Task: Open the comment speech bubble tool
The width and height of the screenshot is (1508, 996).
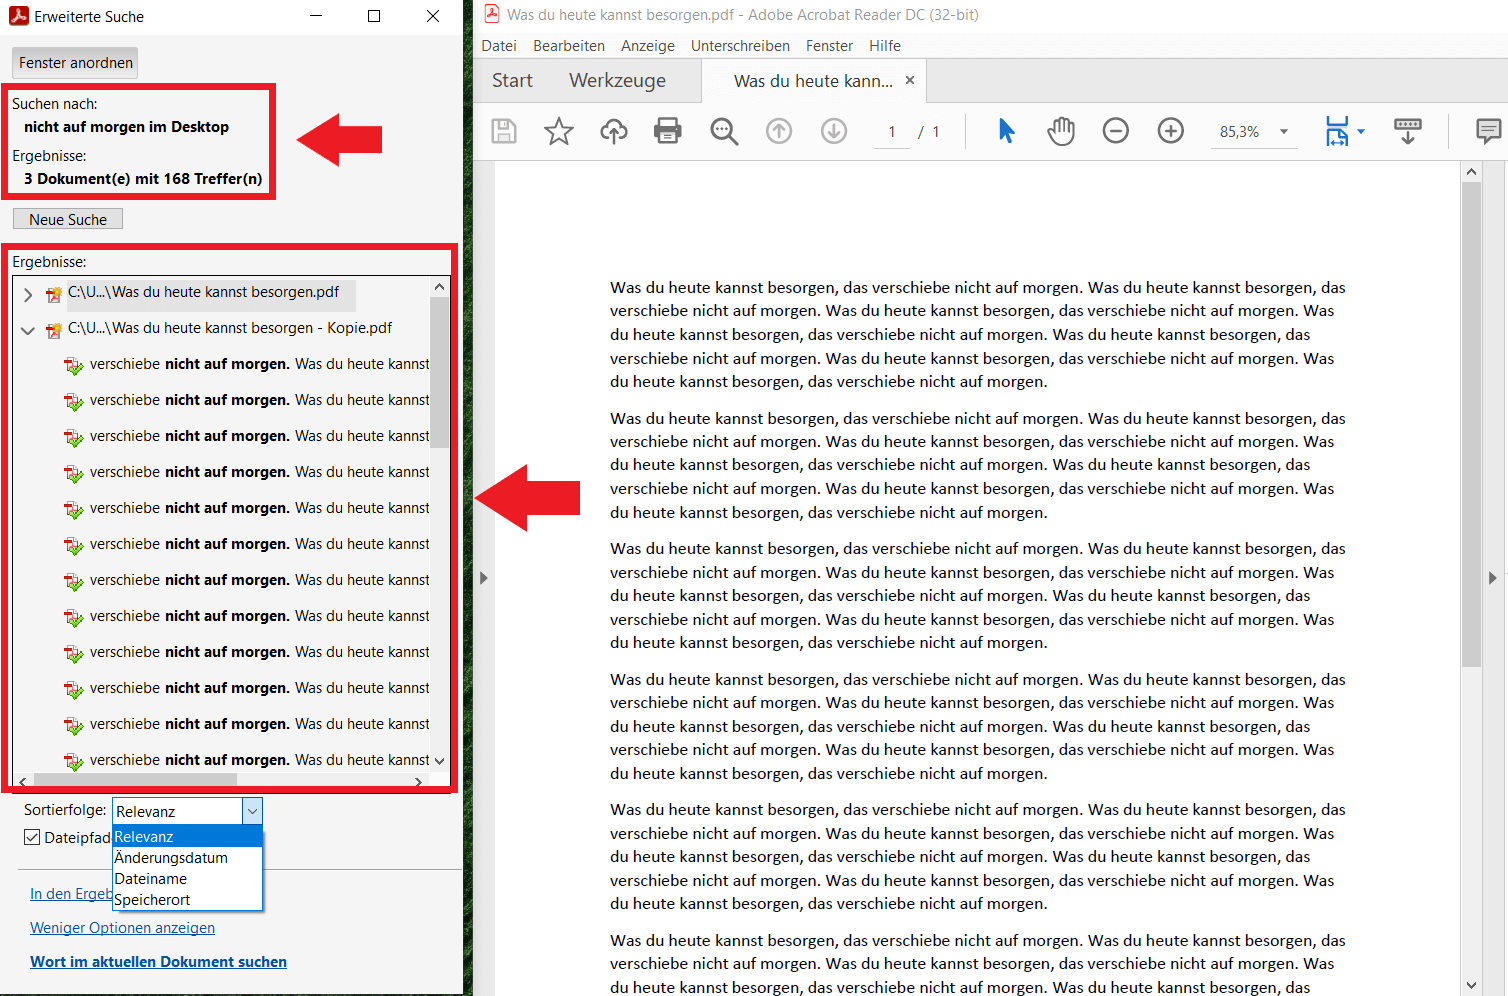Action: click(x=1488, y=131)
